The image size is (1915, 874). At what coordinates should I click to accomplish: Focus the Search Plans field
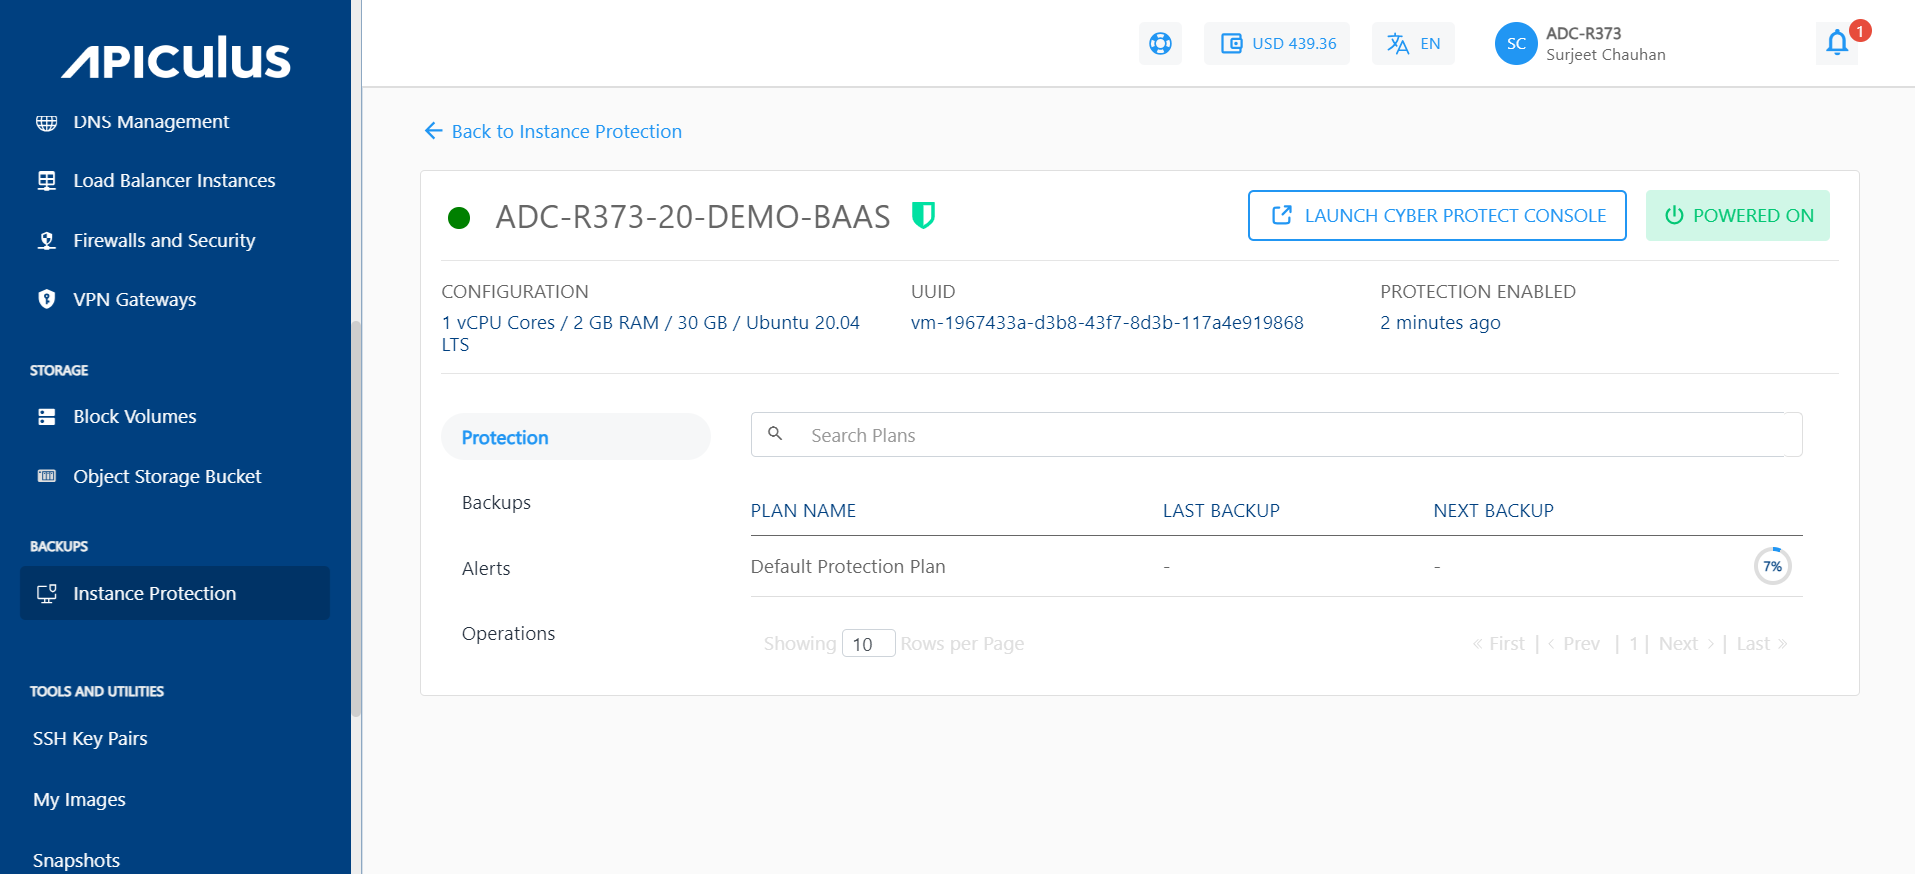click(x=1290, y=435)
